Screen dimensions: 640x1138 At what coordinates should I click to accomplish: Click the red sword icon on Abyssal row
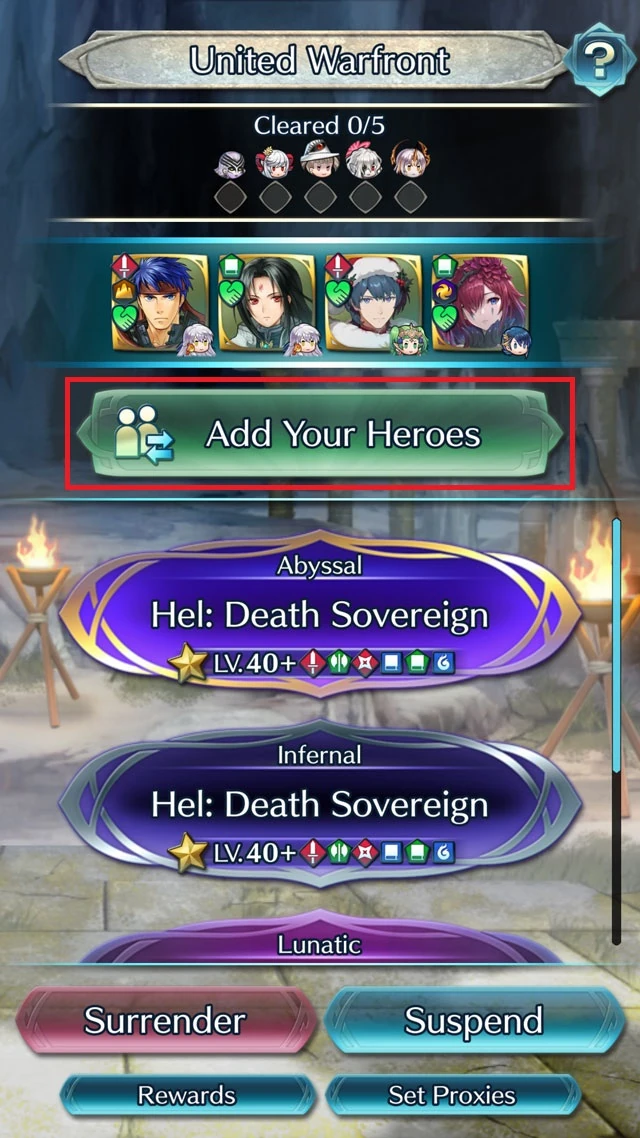pos(313,663)
